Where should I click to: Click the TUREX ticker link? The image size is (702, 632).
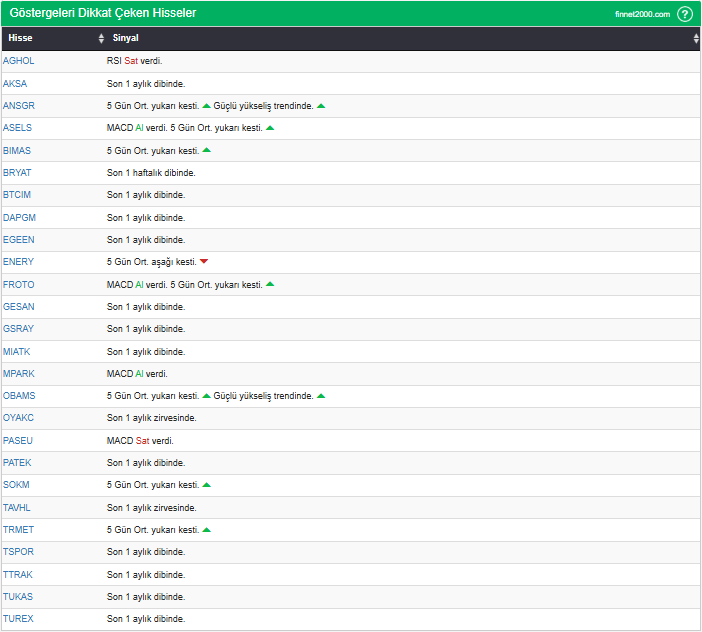pos(18,619)
